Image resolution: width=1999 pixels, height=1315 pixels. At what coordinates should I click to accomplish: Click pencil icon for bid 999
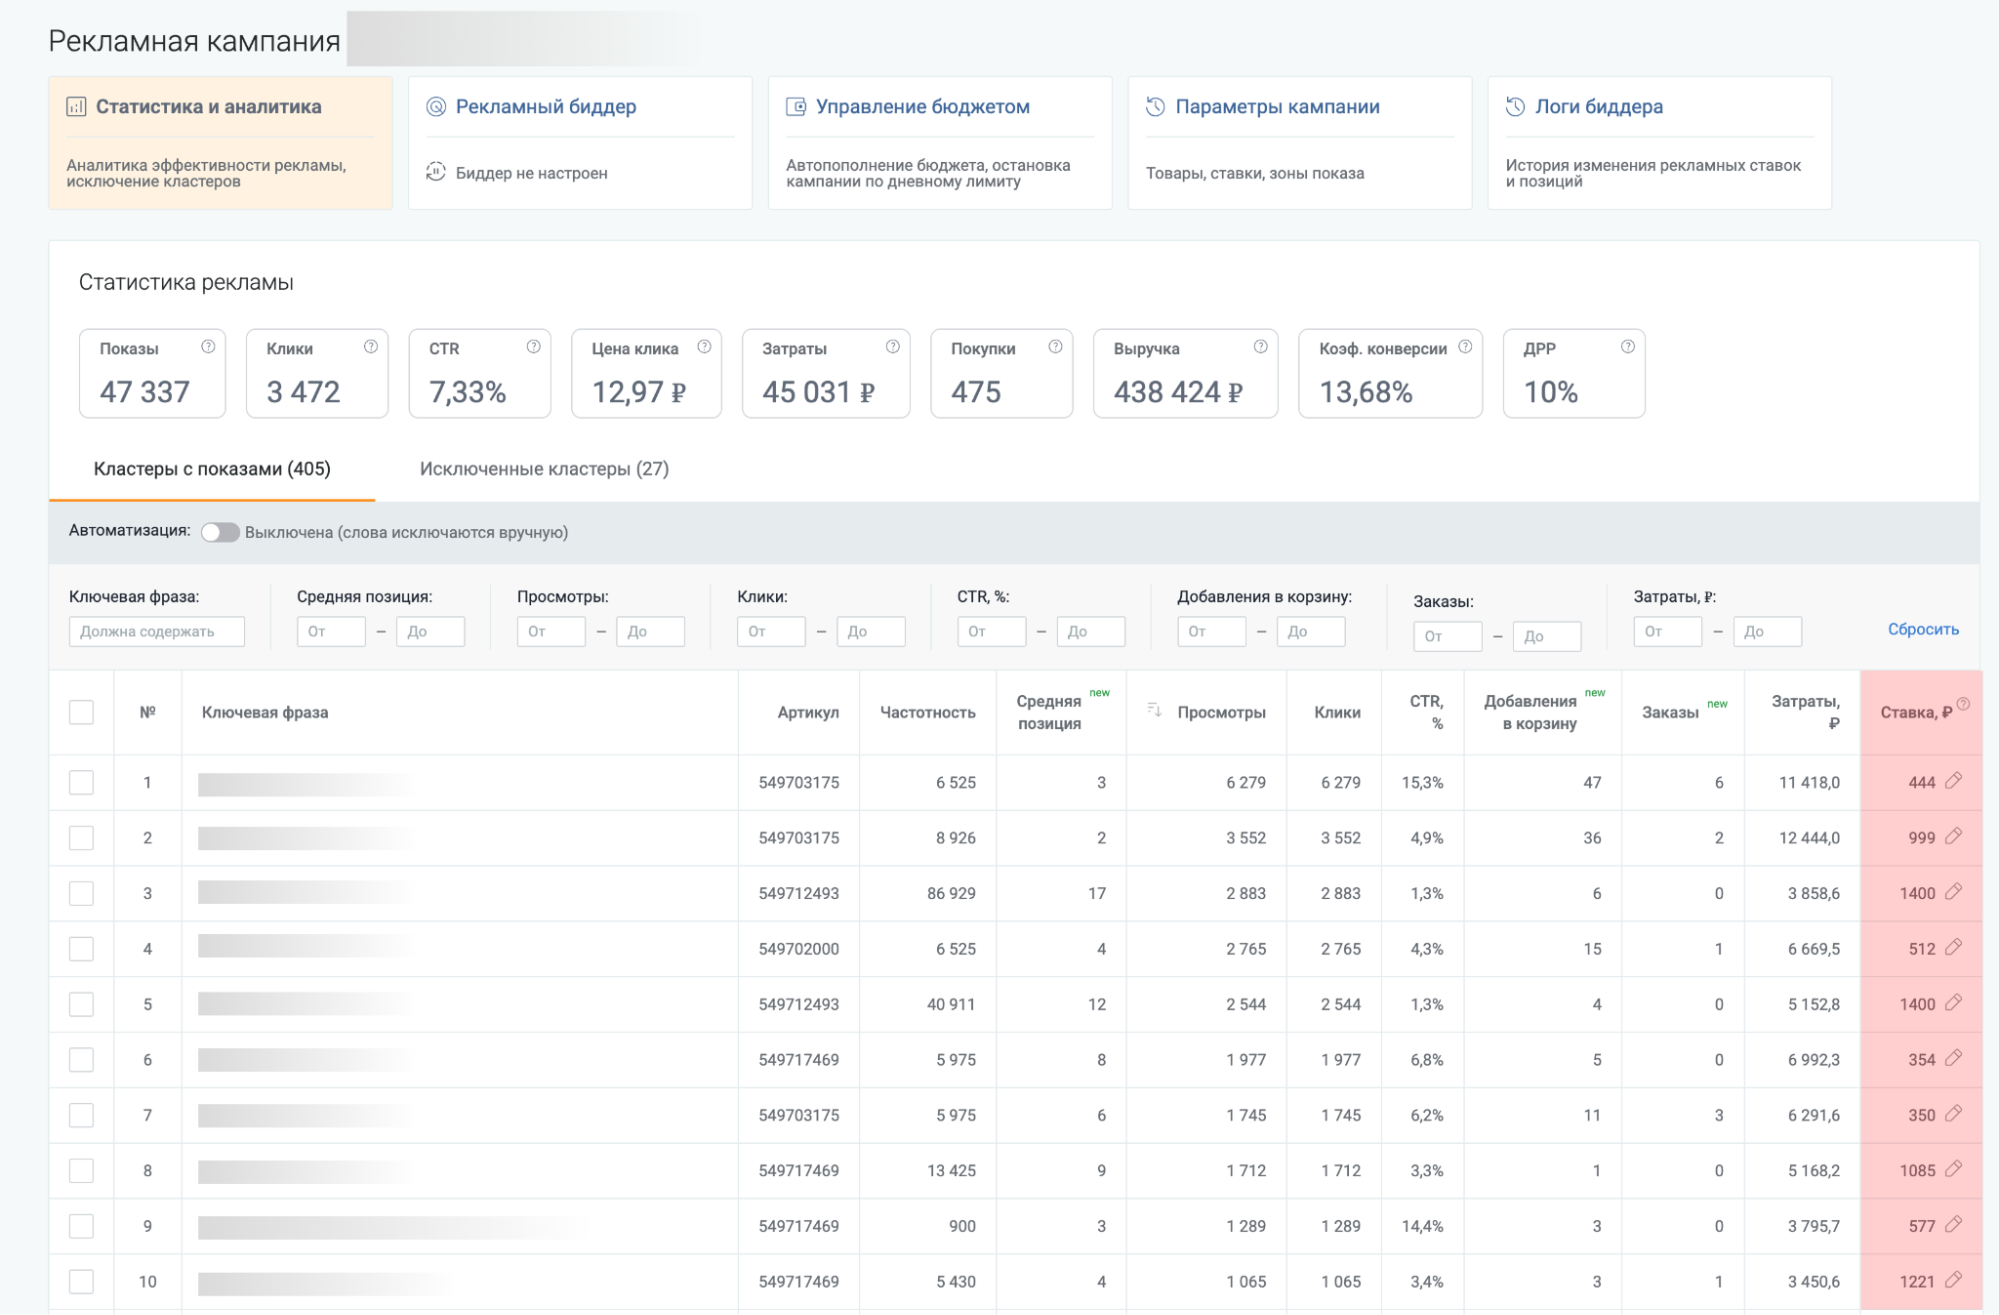pos(1953,837)
